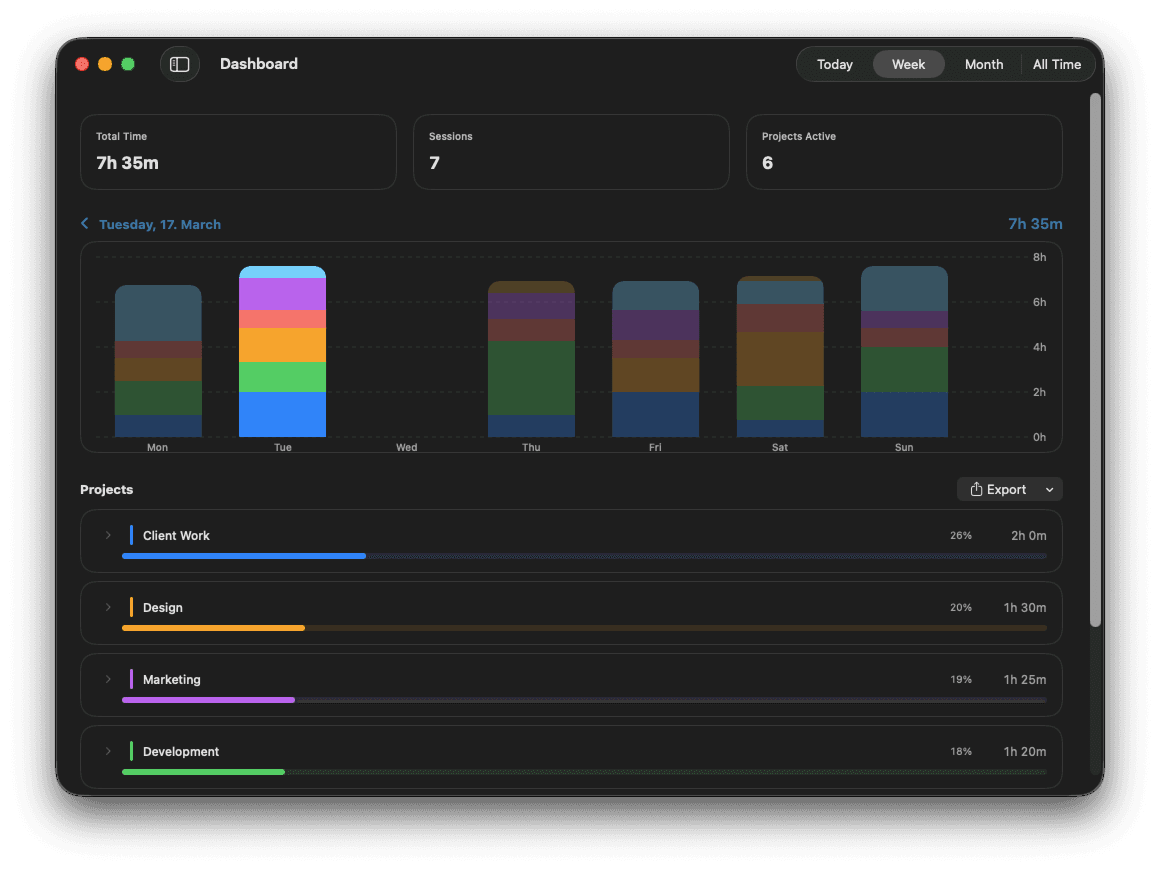
Task: Click the orange Design color marker
Action: point(131,608)
